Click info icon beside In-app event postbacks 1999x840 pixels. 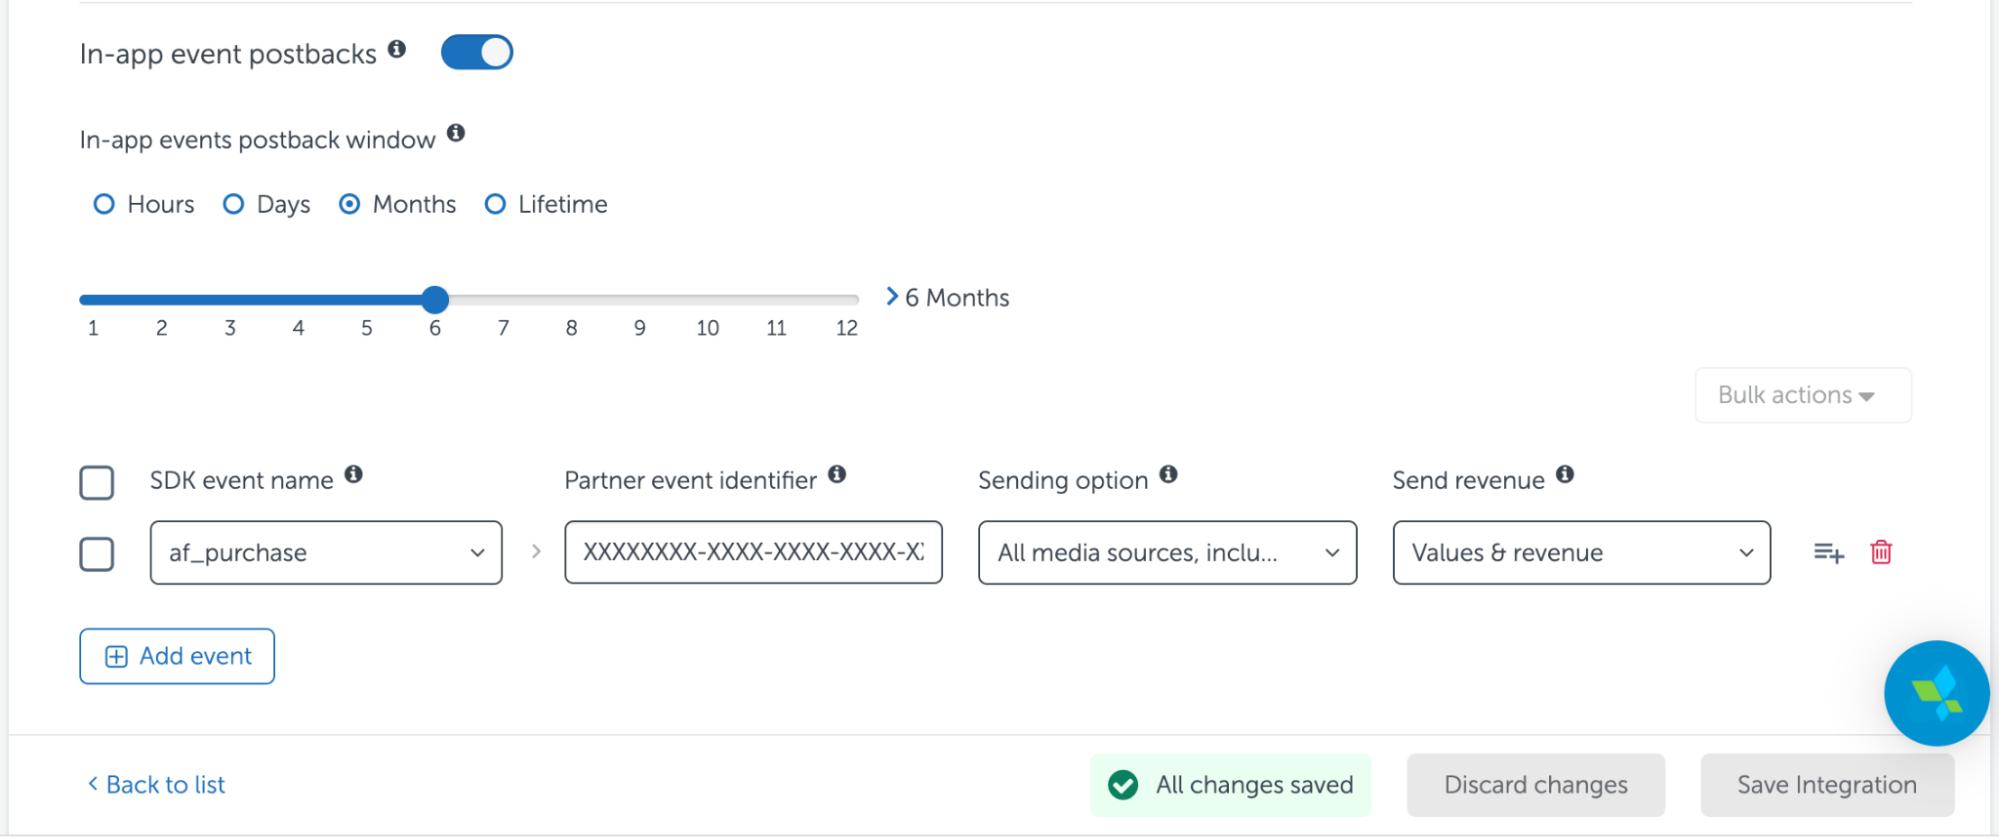click(397, 49)
